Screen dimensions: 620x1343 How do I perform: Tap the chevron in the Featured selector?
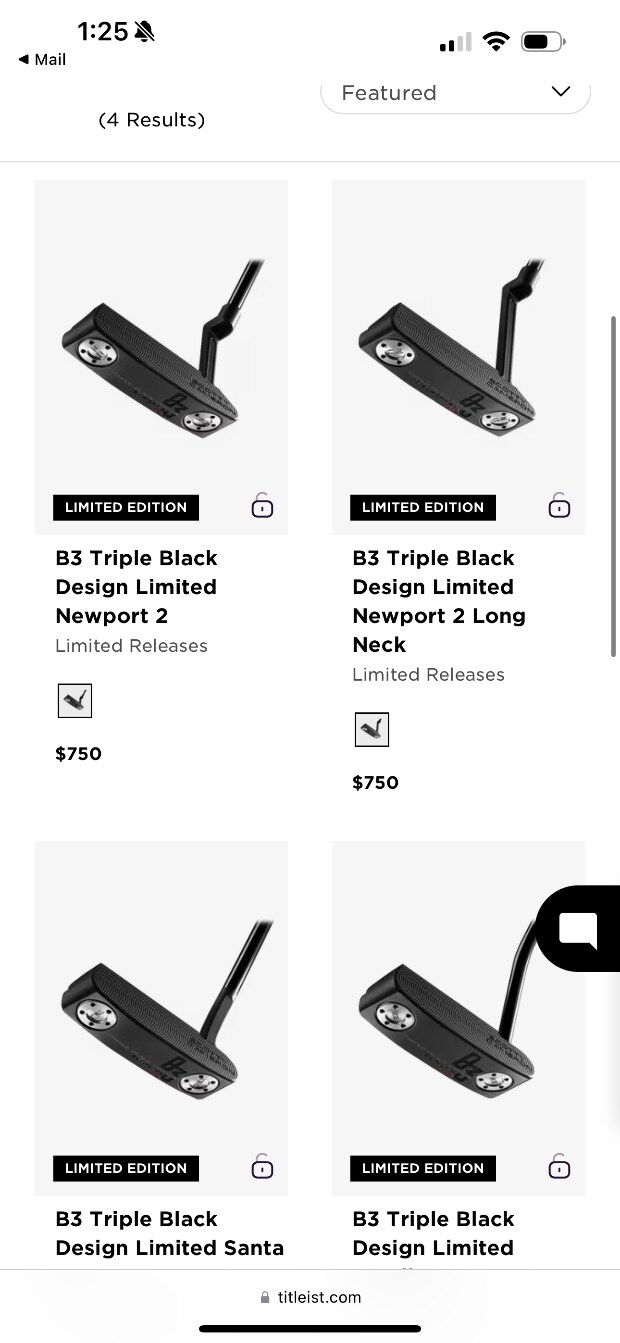coord(561,92)
